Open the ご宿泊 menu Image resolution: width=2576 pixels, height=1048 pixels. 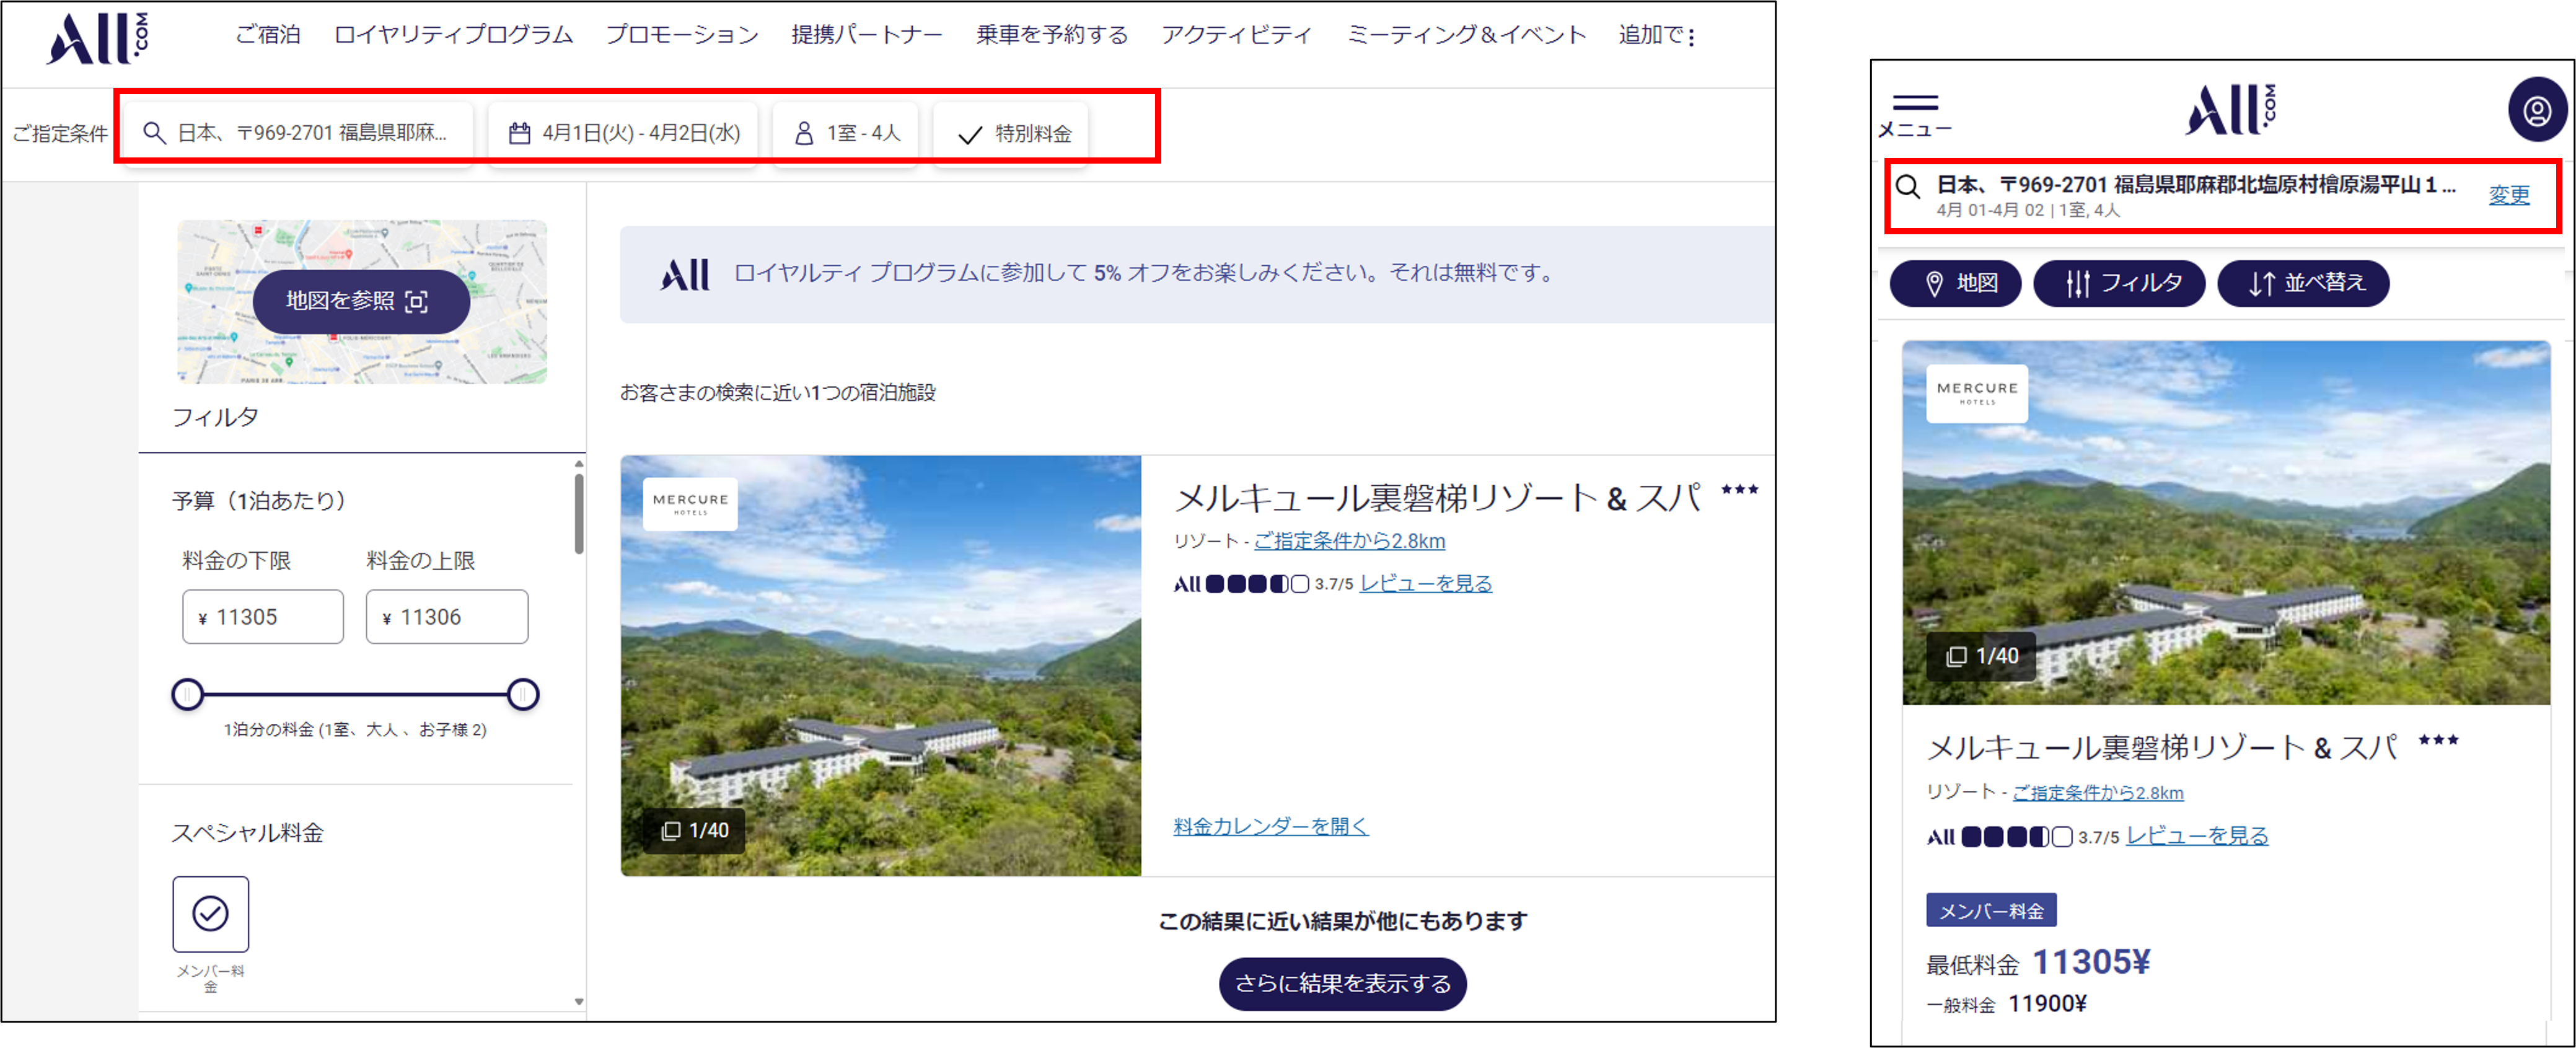pyautogui.click(x=268, y=35)
